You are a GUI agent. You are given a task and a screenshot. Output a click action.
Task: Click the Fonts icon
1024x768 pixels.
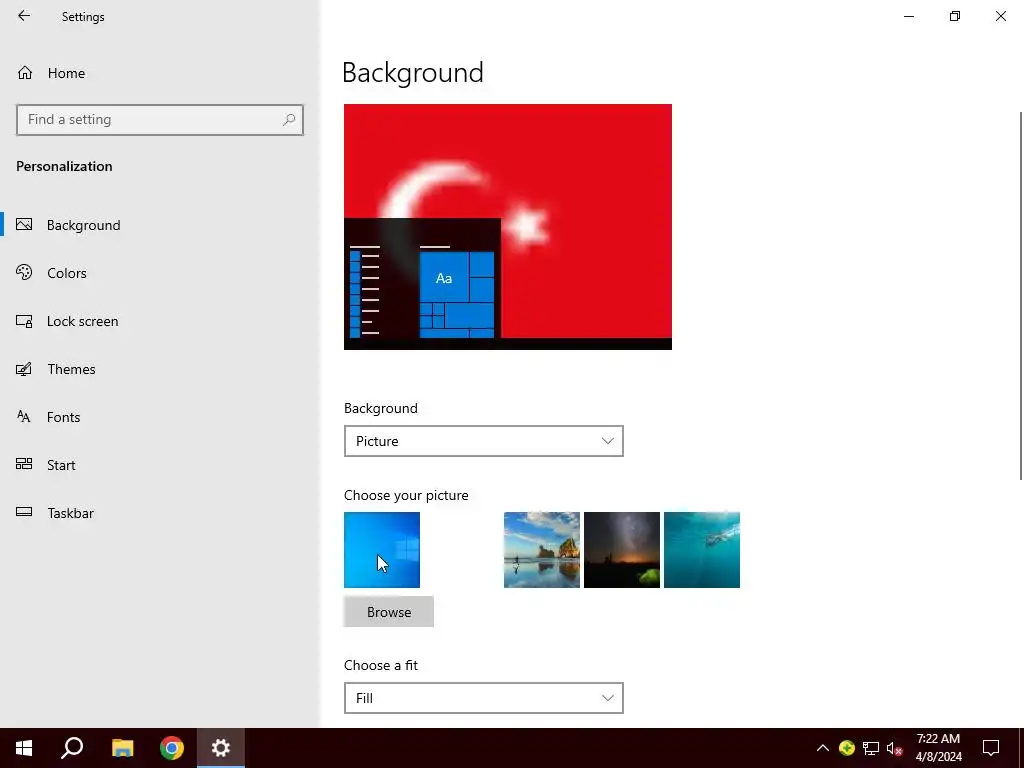[24, 417]
